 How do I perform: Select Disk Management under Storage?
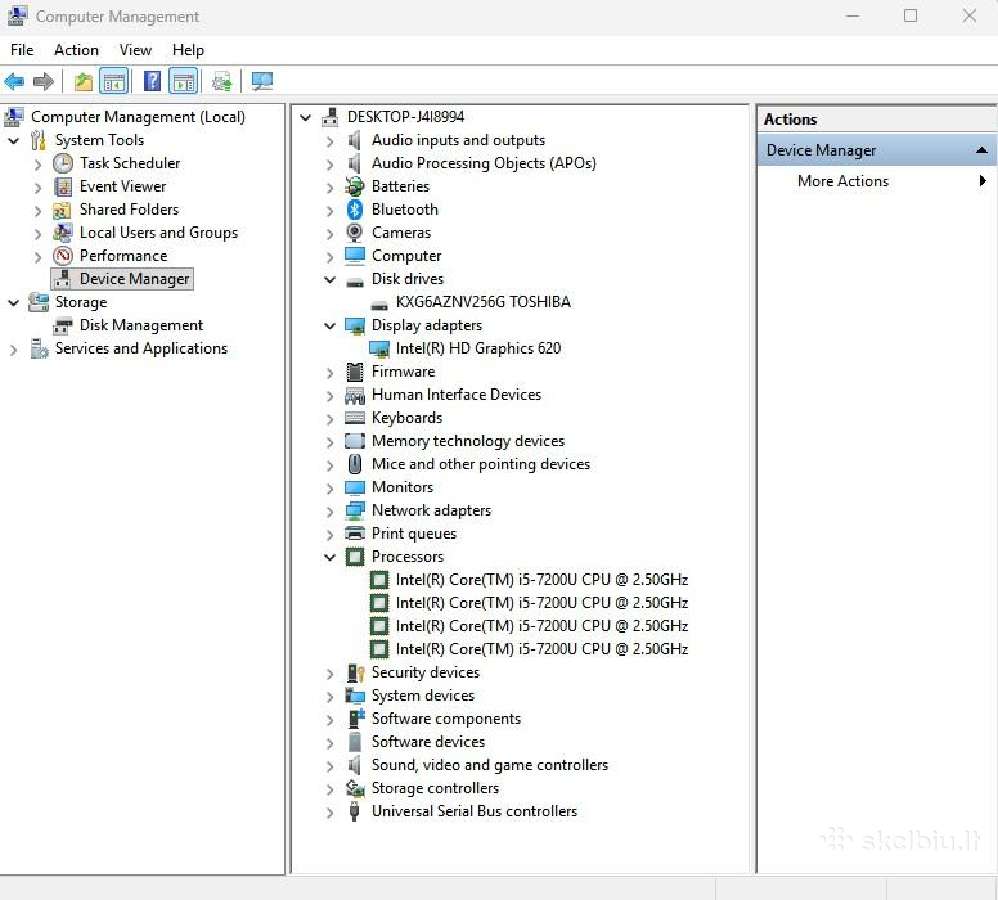tap(141, 325)
